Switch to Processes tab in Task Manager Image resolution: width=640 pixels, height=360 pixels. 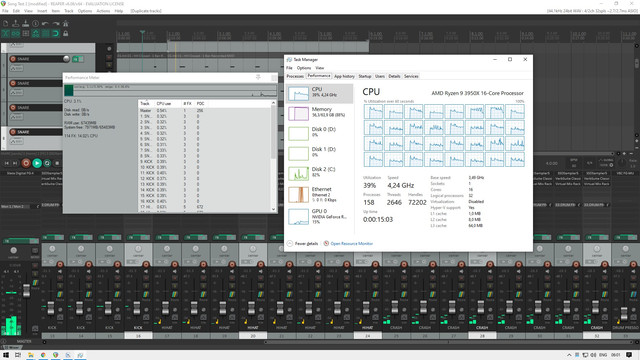295,76
